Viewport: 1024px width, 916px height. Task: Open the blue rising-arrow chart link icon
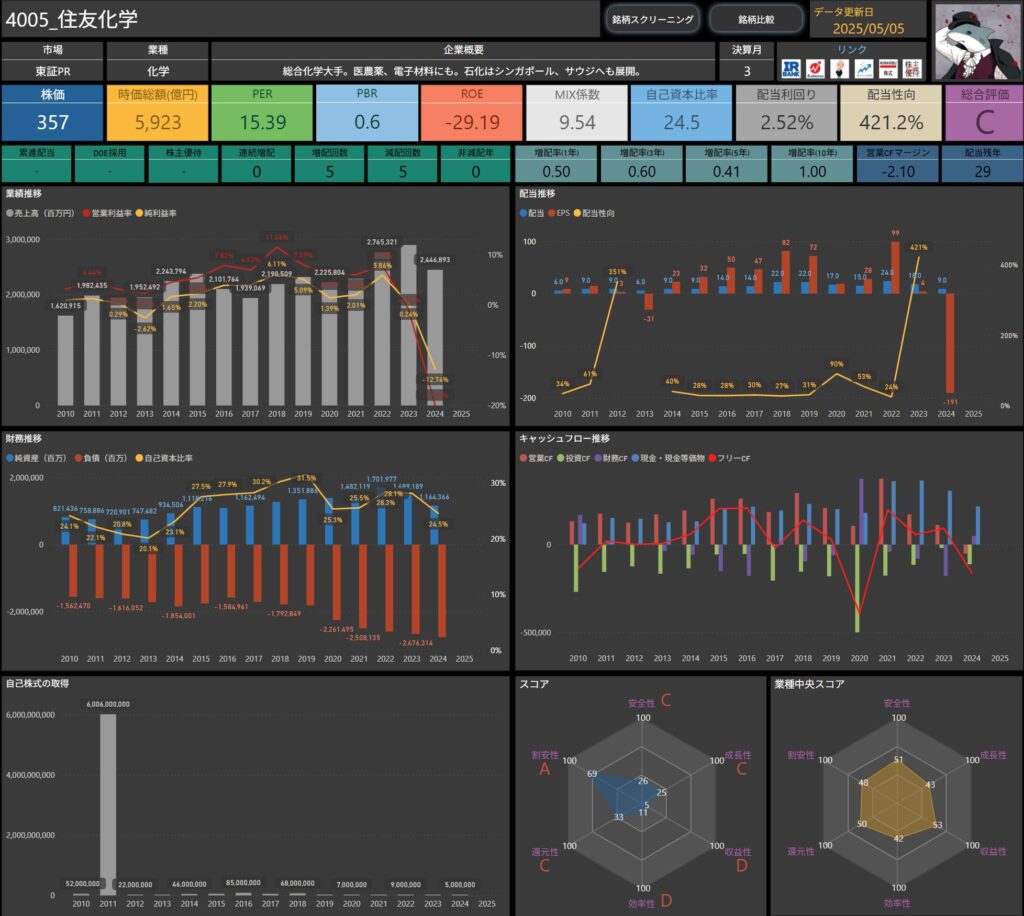coord(863,69)
